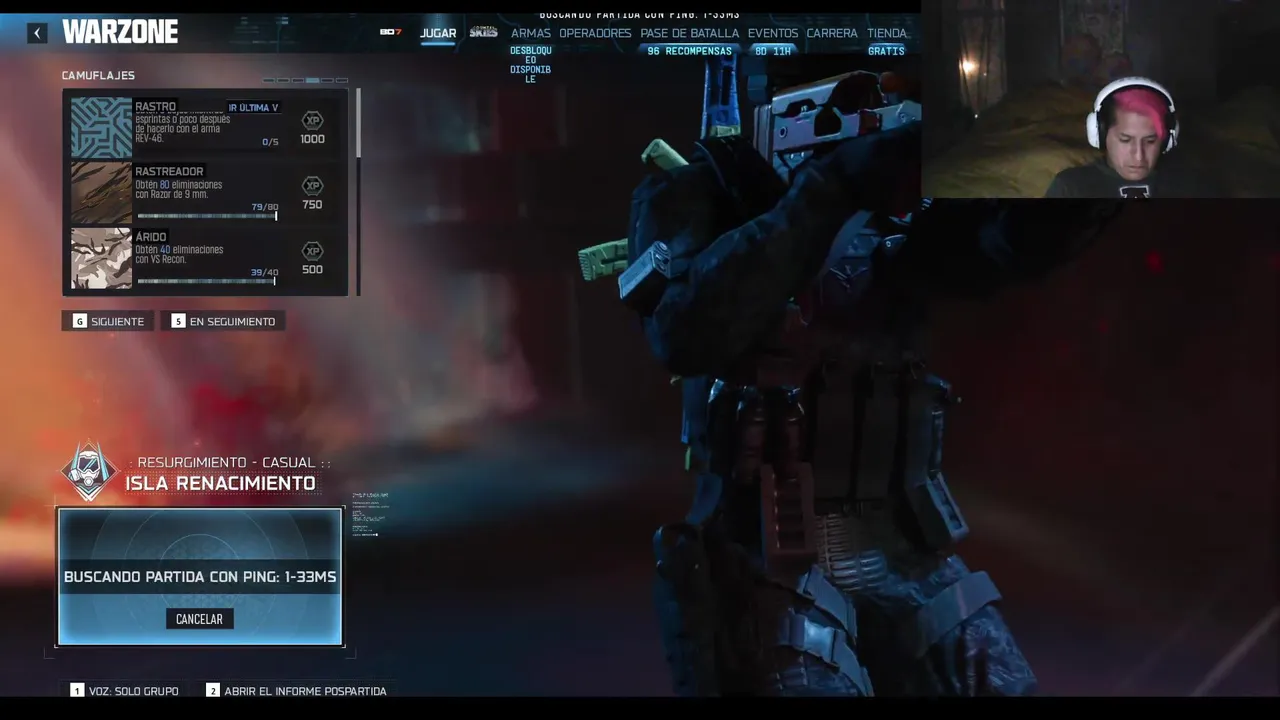The width and height of the screenshot is (1280, 720).
Task: Open the CARRERA tab
Action: [x=832, y=33]
